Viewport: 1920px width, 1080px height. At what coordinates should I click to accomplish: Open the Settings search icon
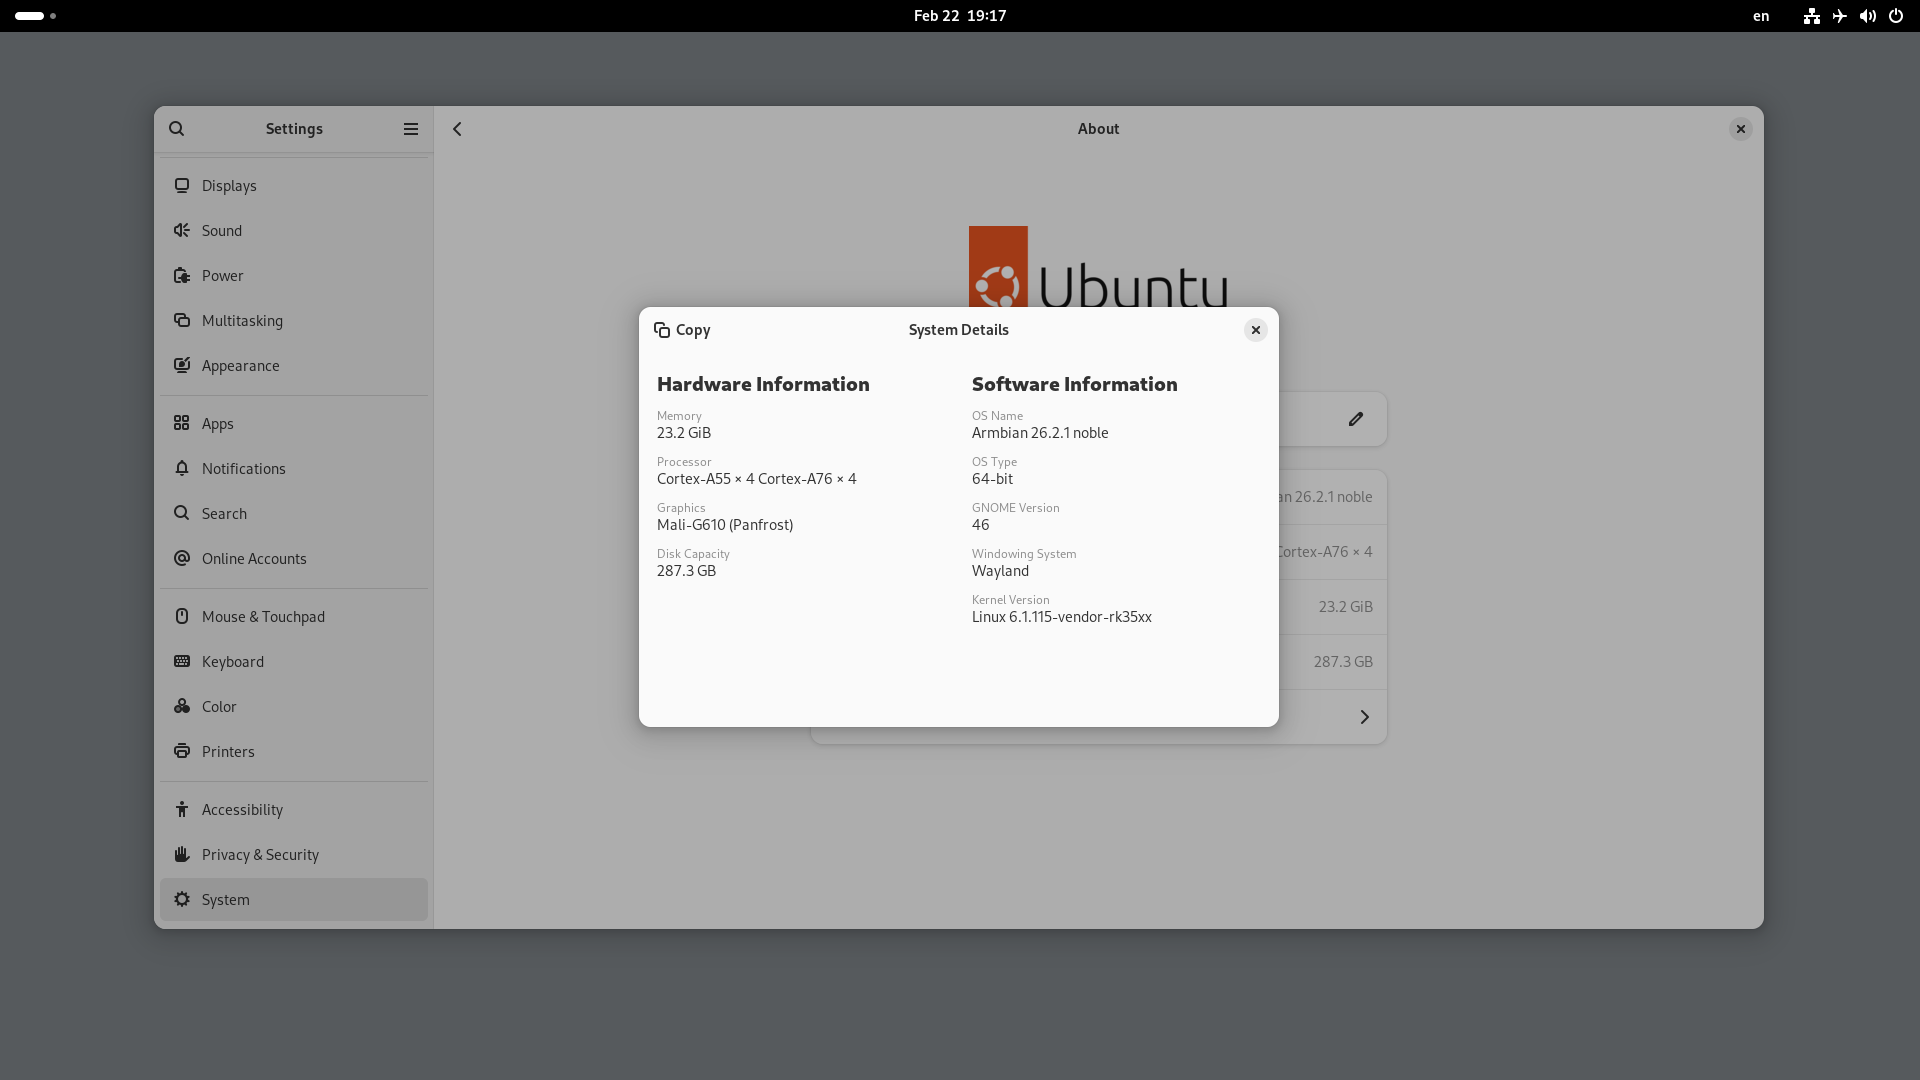pos(177,129)
